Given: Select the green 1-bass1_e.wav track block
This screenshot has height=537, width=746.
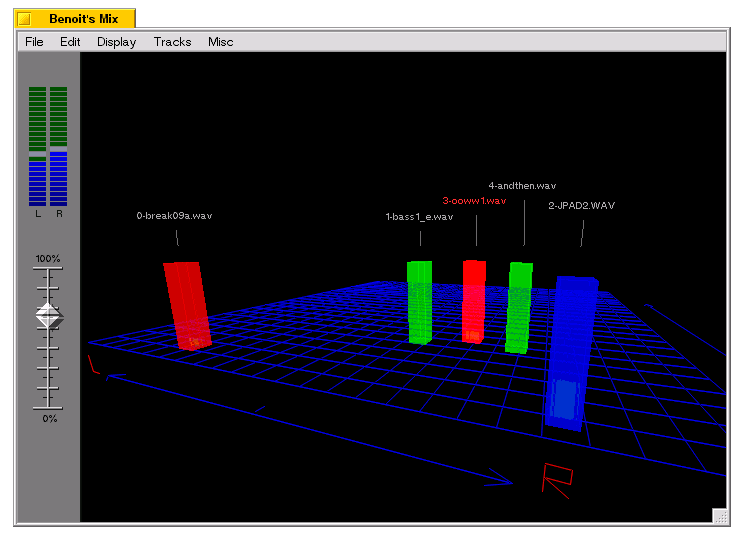Looking at the screenshot, I should click(x=420, y=302).
